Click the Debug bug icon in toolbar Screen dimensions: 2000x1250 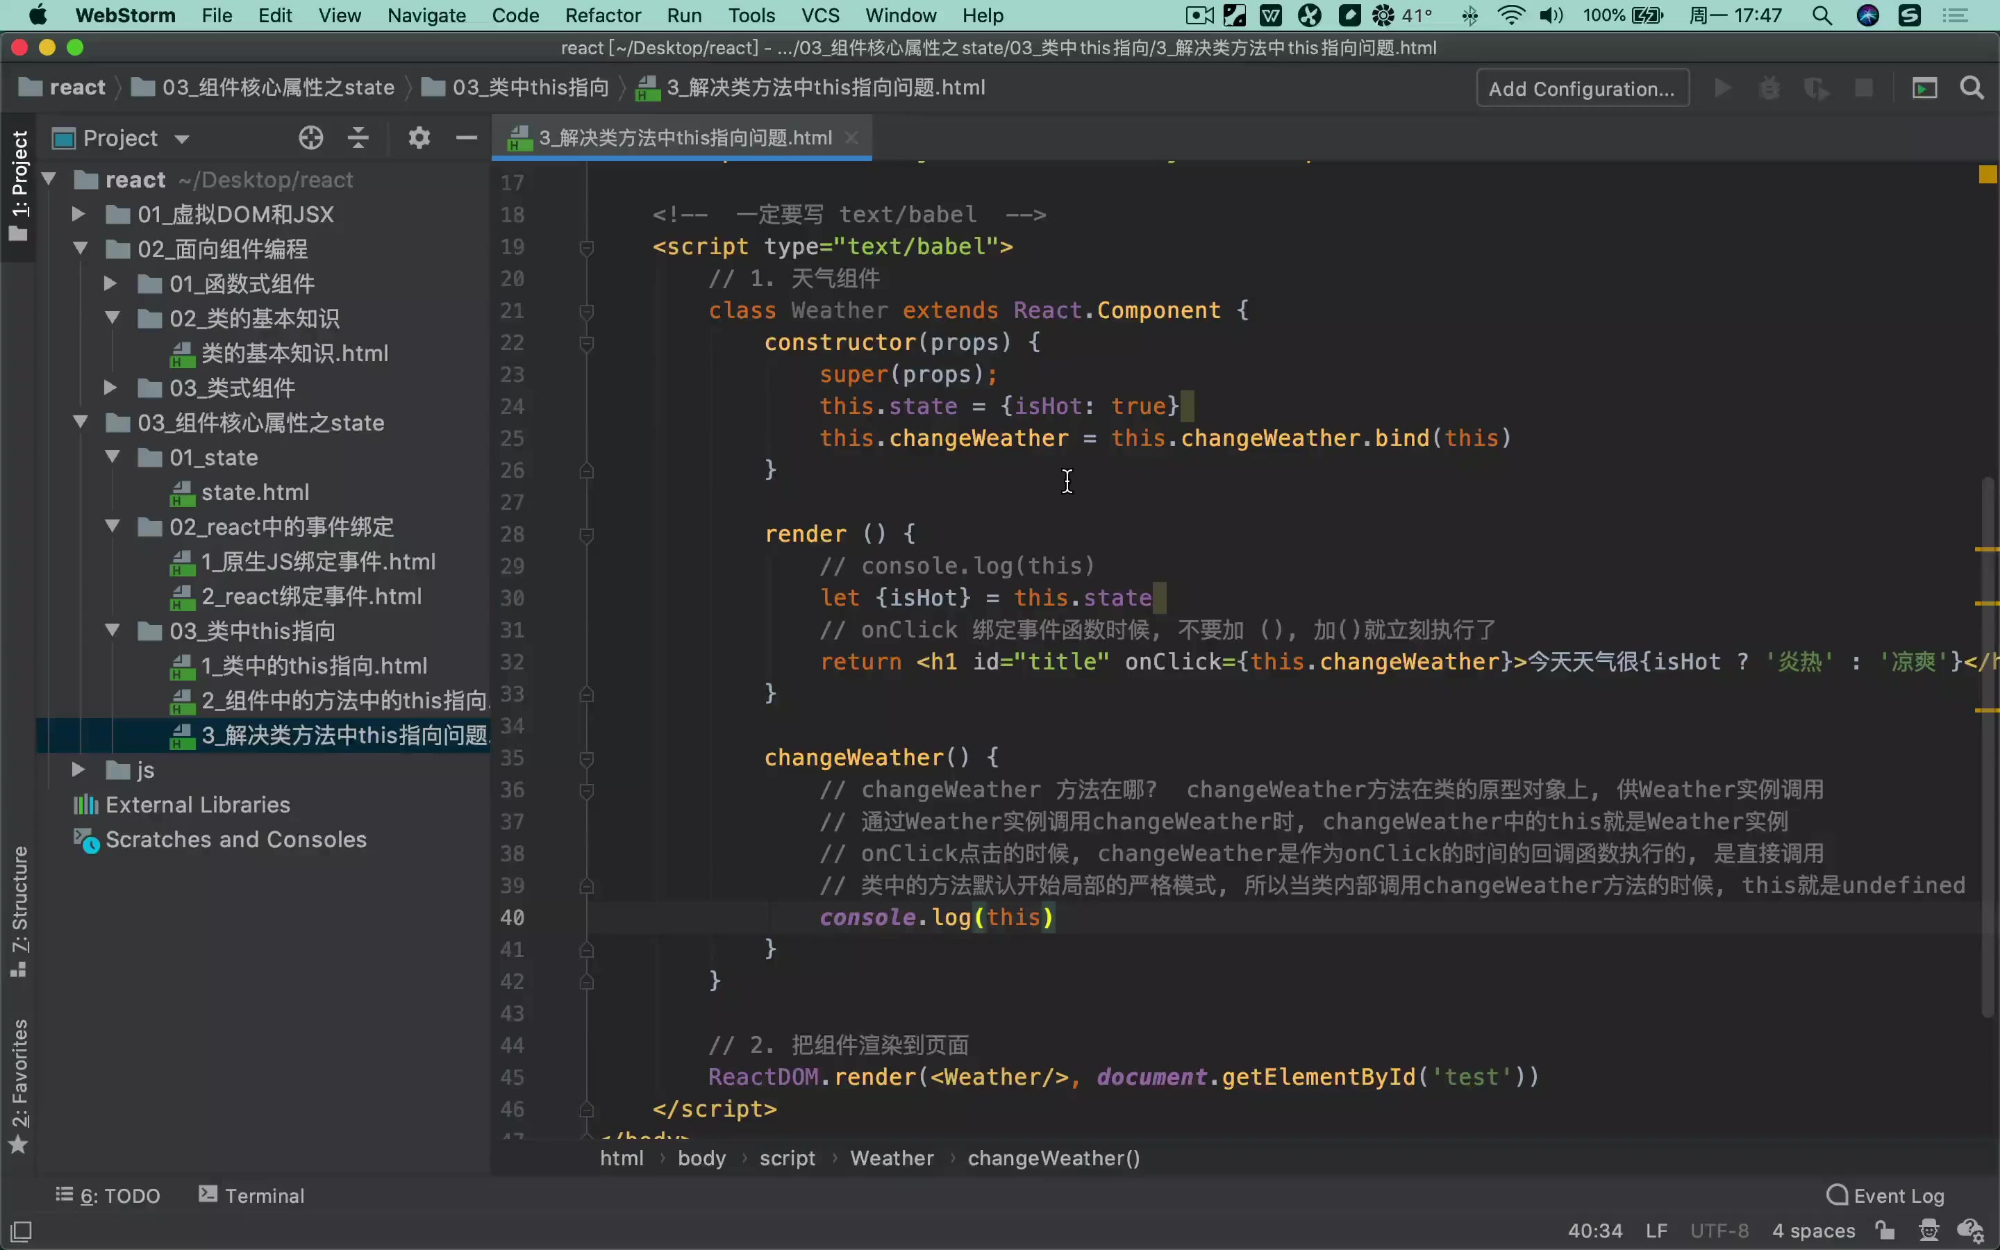pyautogui.click(x=1769, y=88)
